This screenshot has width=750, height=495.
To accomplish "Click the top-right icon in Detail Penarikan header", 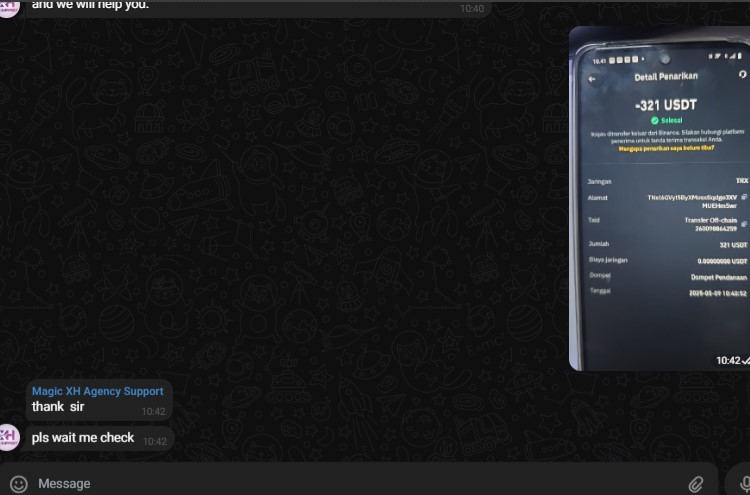I will pos(742,76).
